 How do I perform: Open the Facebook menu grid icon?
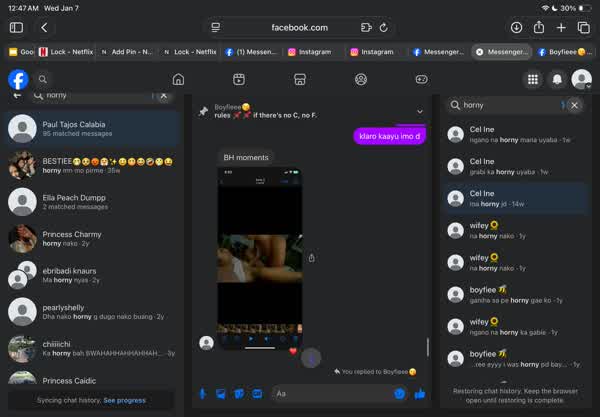(533, 80)
